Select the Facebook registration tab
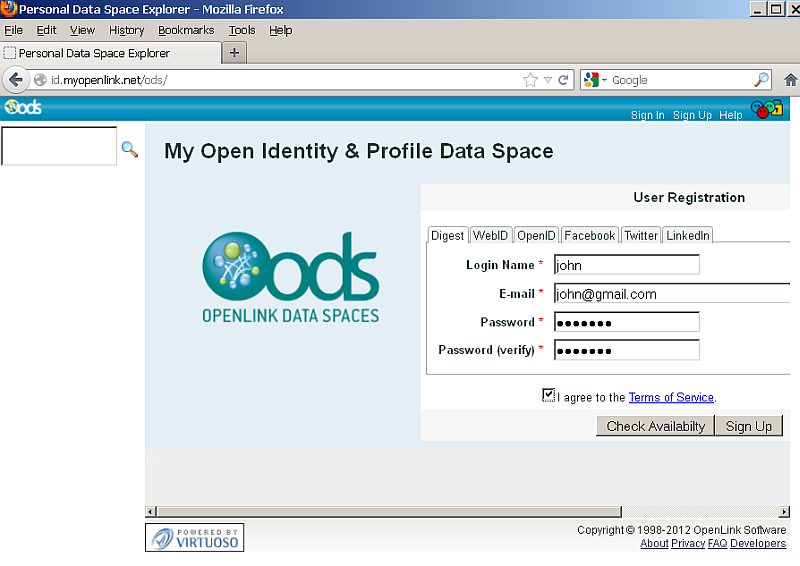Screen dimensions: 800x566 click(589, 235)
